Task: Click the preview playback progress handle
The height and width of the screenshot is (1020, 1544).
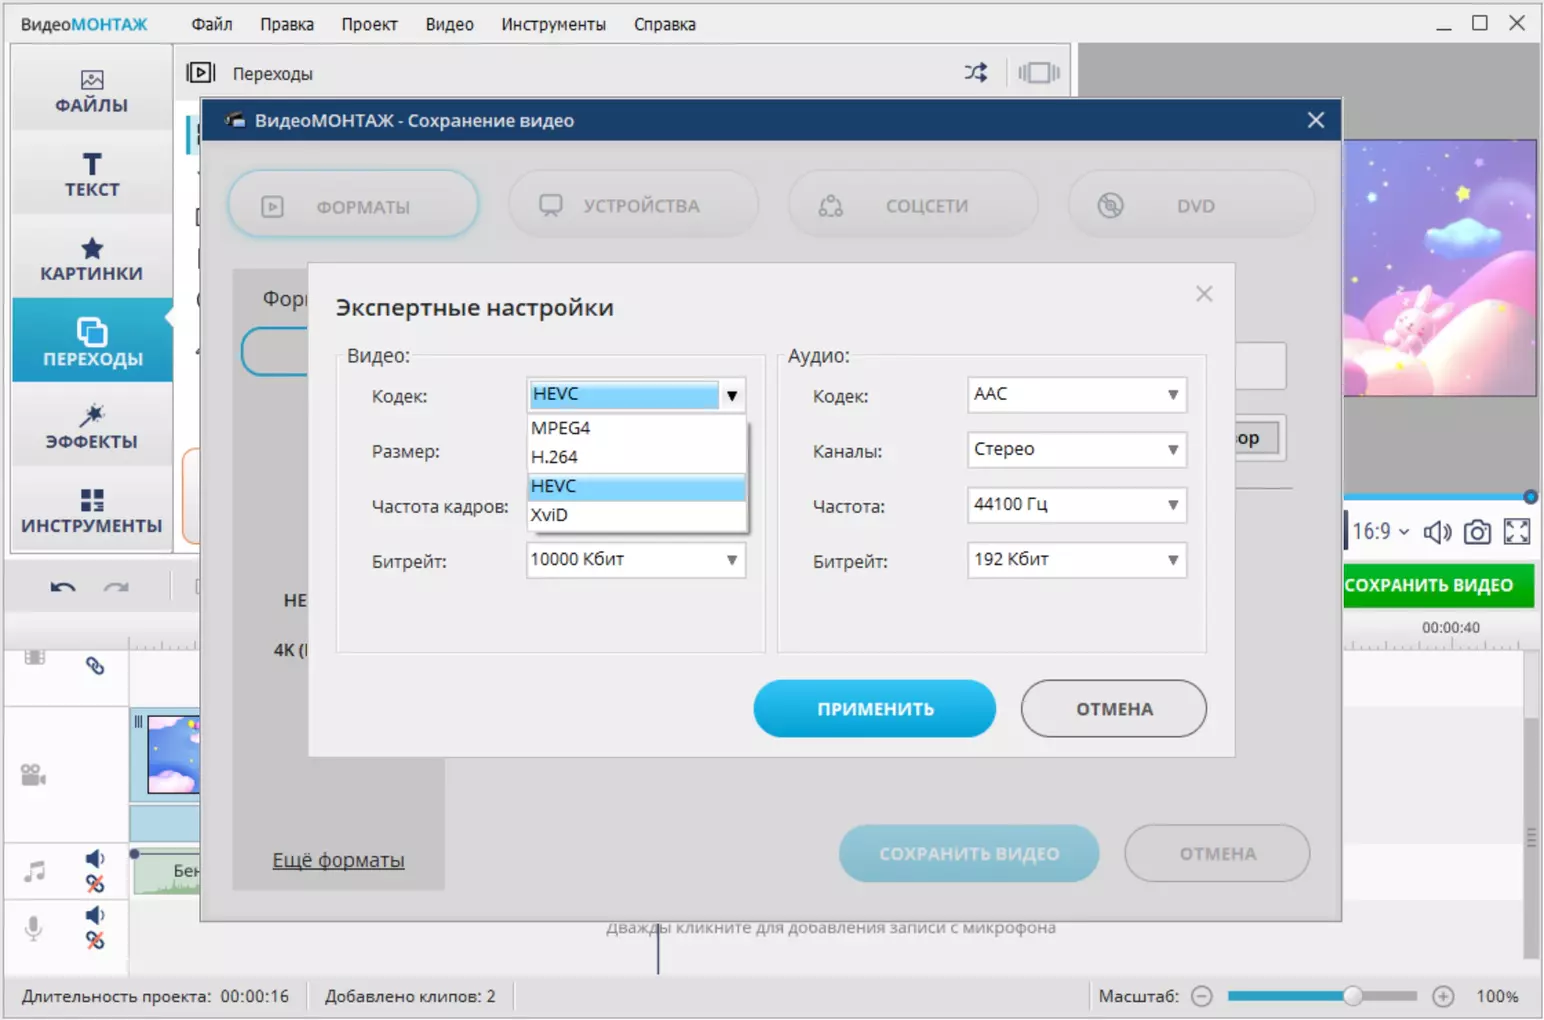Action: tap(1530, 497)
